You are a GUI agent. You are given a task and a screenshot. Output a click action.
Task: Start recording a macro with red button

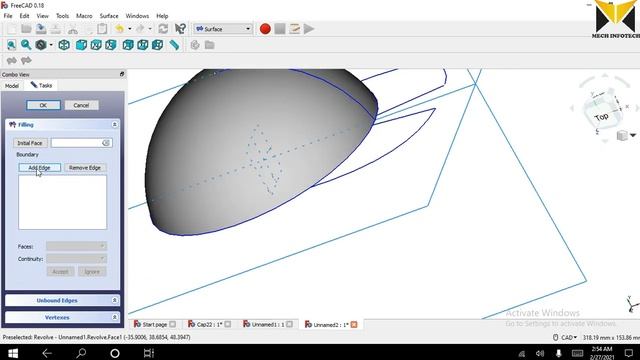coord(265,29)
